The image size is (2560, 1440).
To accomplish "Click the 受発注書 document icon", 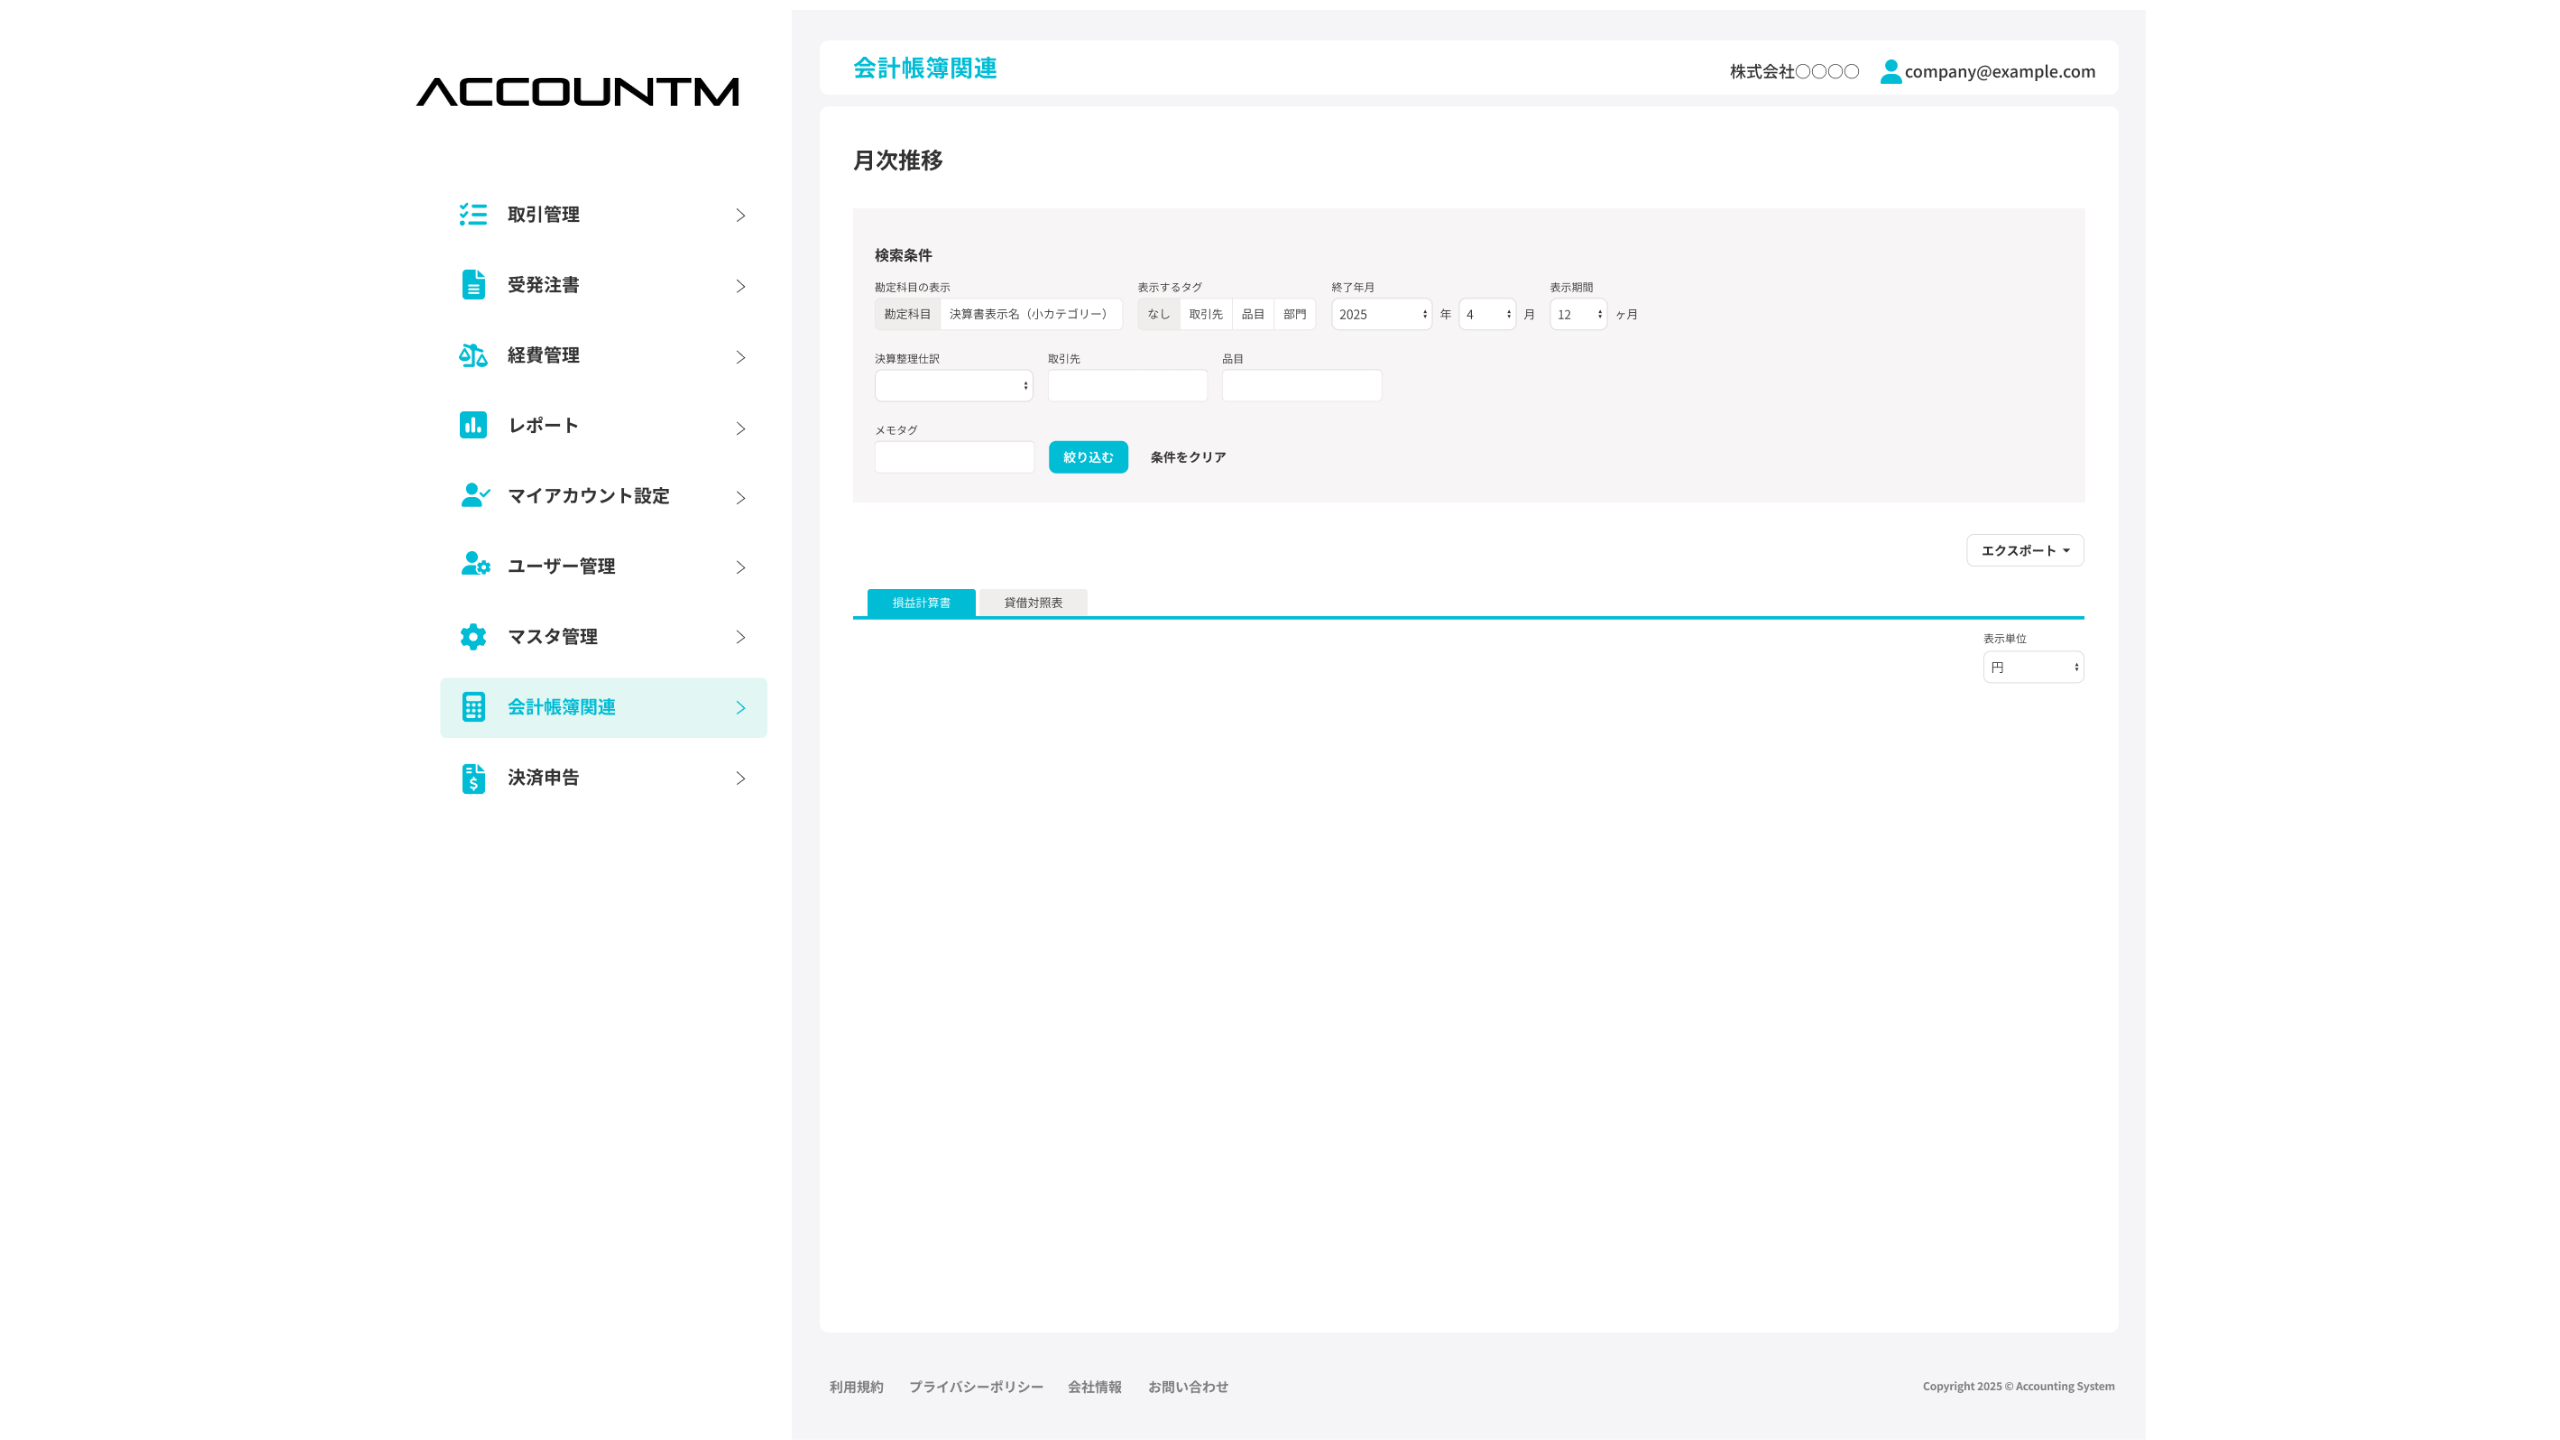I will pos(473,285).
